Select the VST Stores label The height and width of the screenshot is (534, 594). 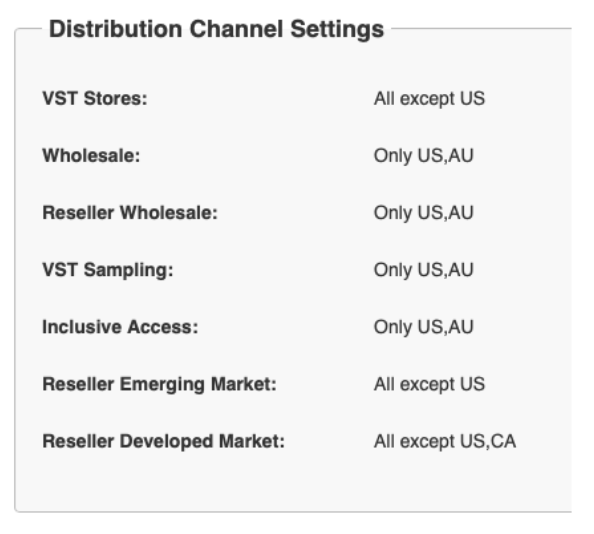tap(95, 99)
